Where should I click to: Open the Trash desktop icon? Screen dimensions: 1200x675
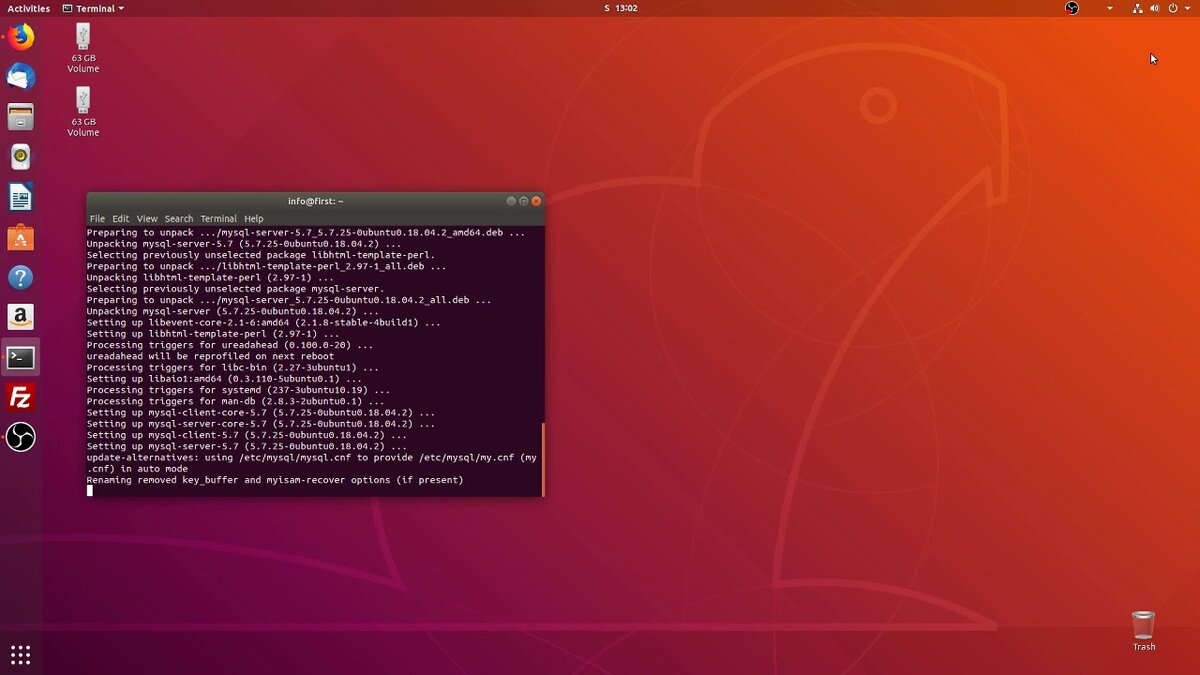coord(1144,631)
